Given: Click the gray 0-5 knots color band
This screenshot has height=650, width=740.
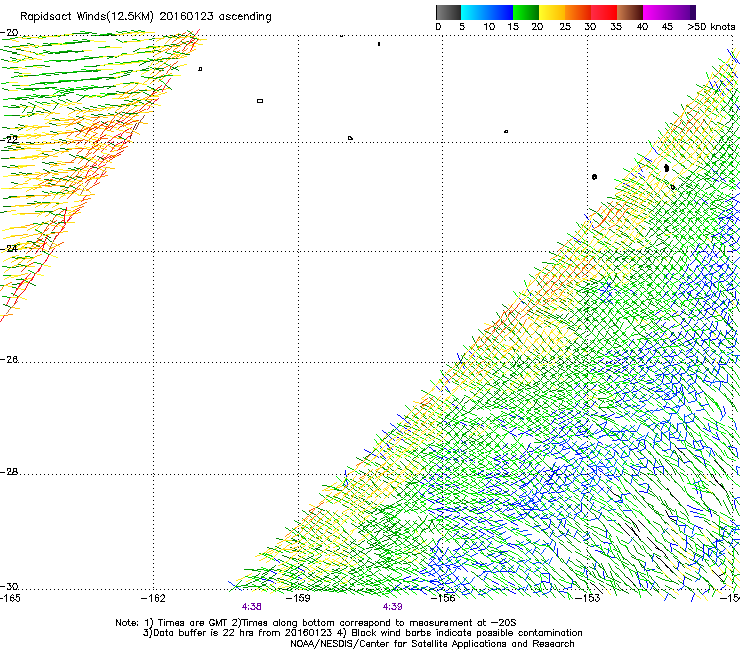Looking at the screenshot, I should [448, 12].
